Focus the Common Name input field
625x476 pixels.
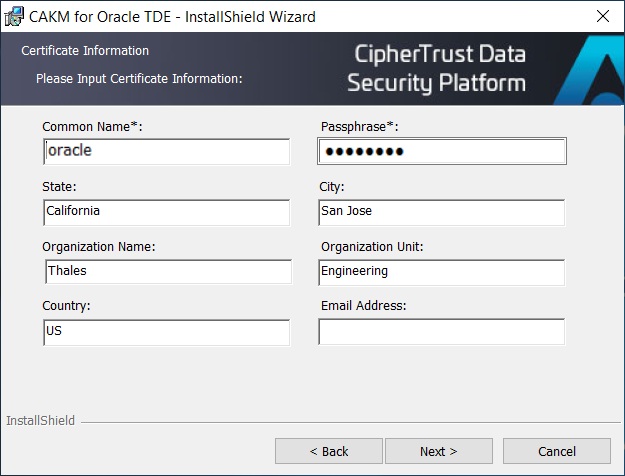(167, 151)
